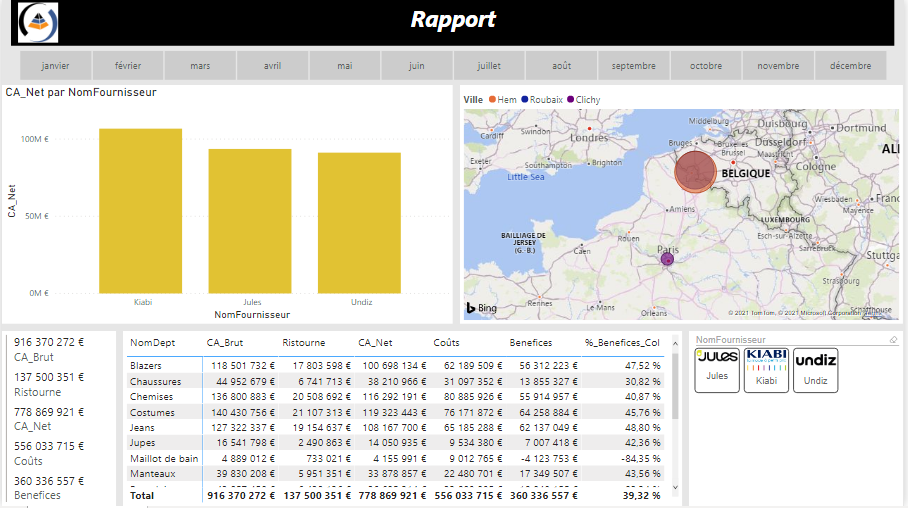Viewport: 908px width, 508px height.
Task: Sort table by the NomDept column header
Action: [x=151, y=342]
